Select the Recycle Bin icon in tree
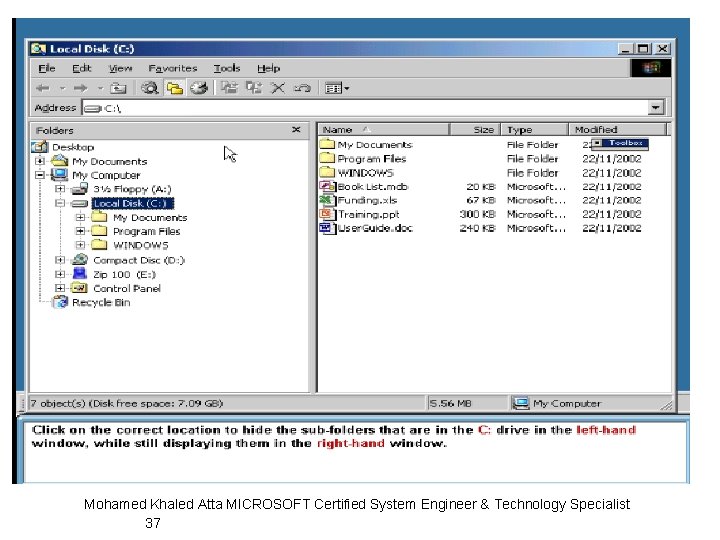The width and height of the screenshot is (720, 540). point(60,302)
